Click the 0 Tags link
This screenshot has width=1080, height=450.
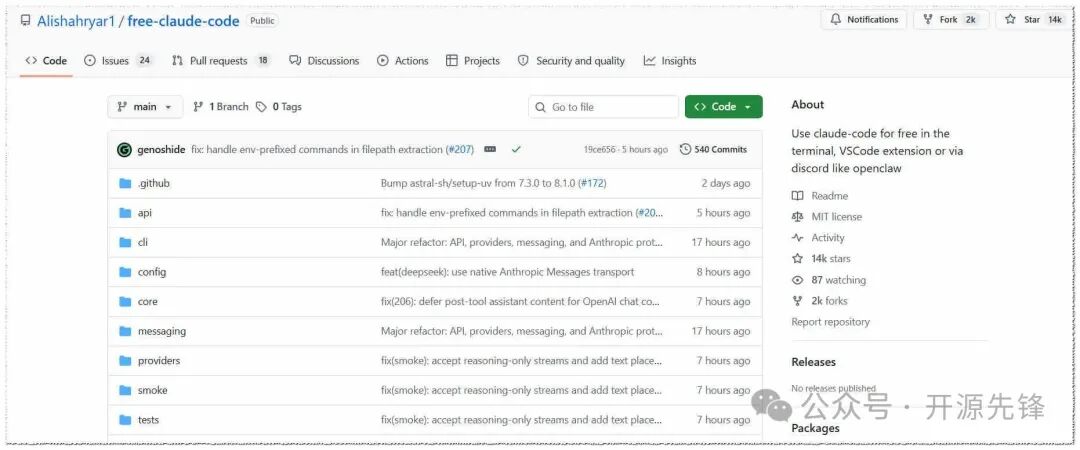click(x=279, y=107)
